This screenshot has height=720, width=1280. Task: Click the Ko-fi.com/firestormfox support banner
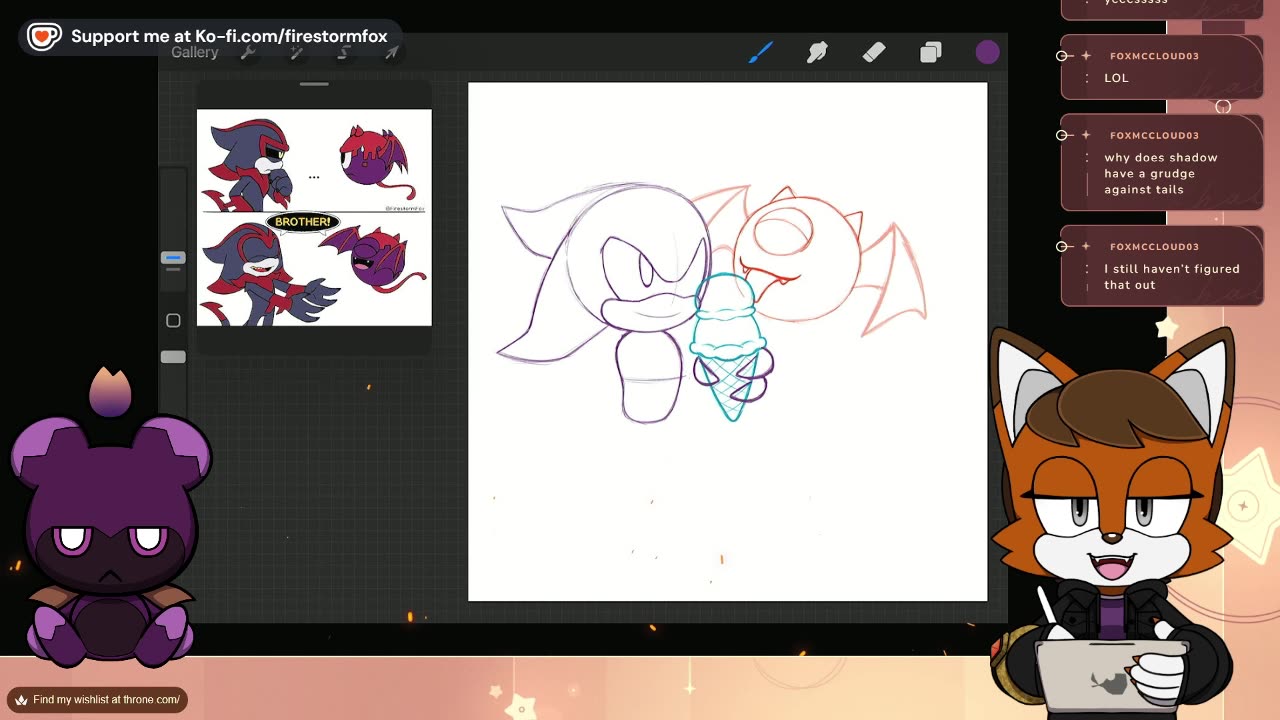[211, 37]
